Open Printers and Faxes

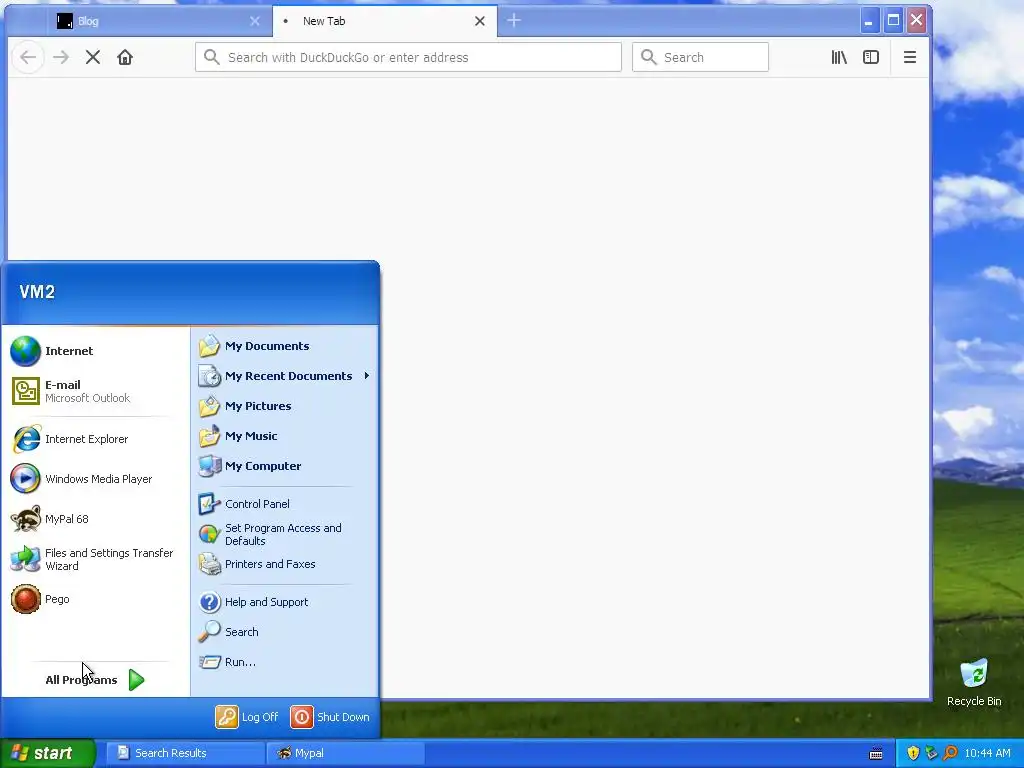[x=285, y=564]
